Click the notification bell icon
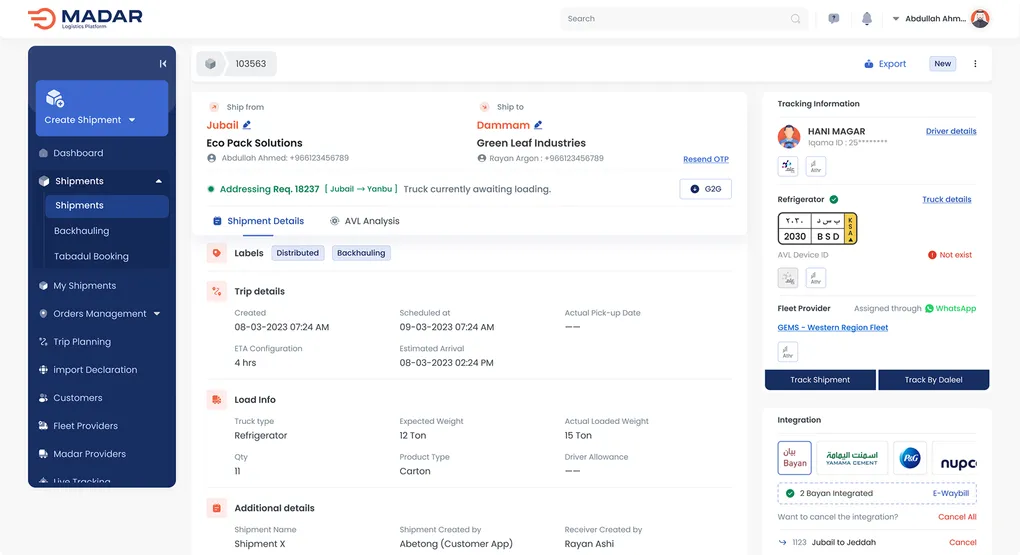1020x555 pixels. [x=867, y=19]
